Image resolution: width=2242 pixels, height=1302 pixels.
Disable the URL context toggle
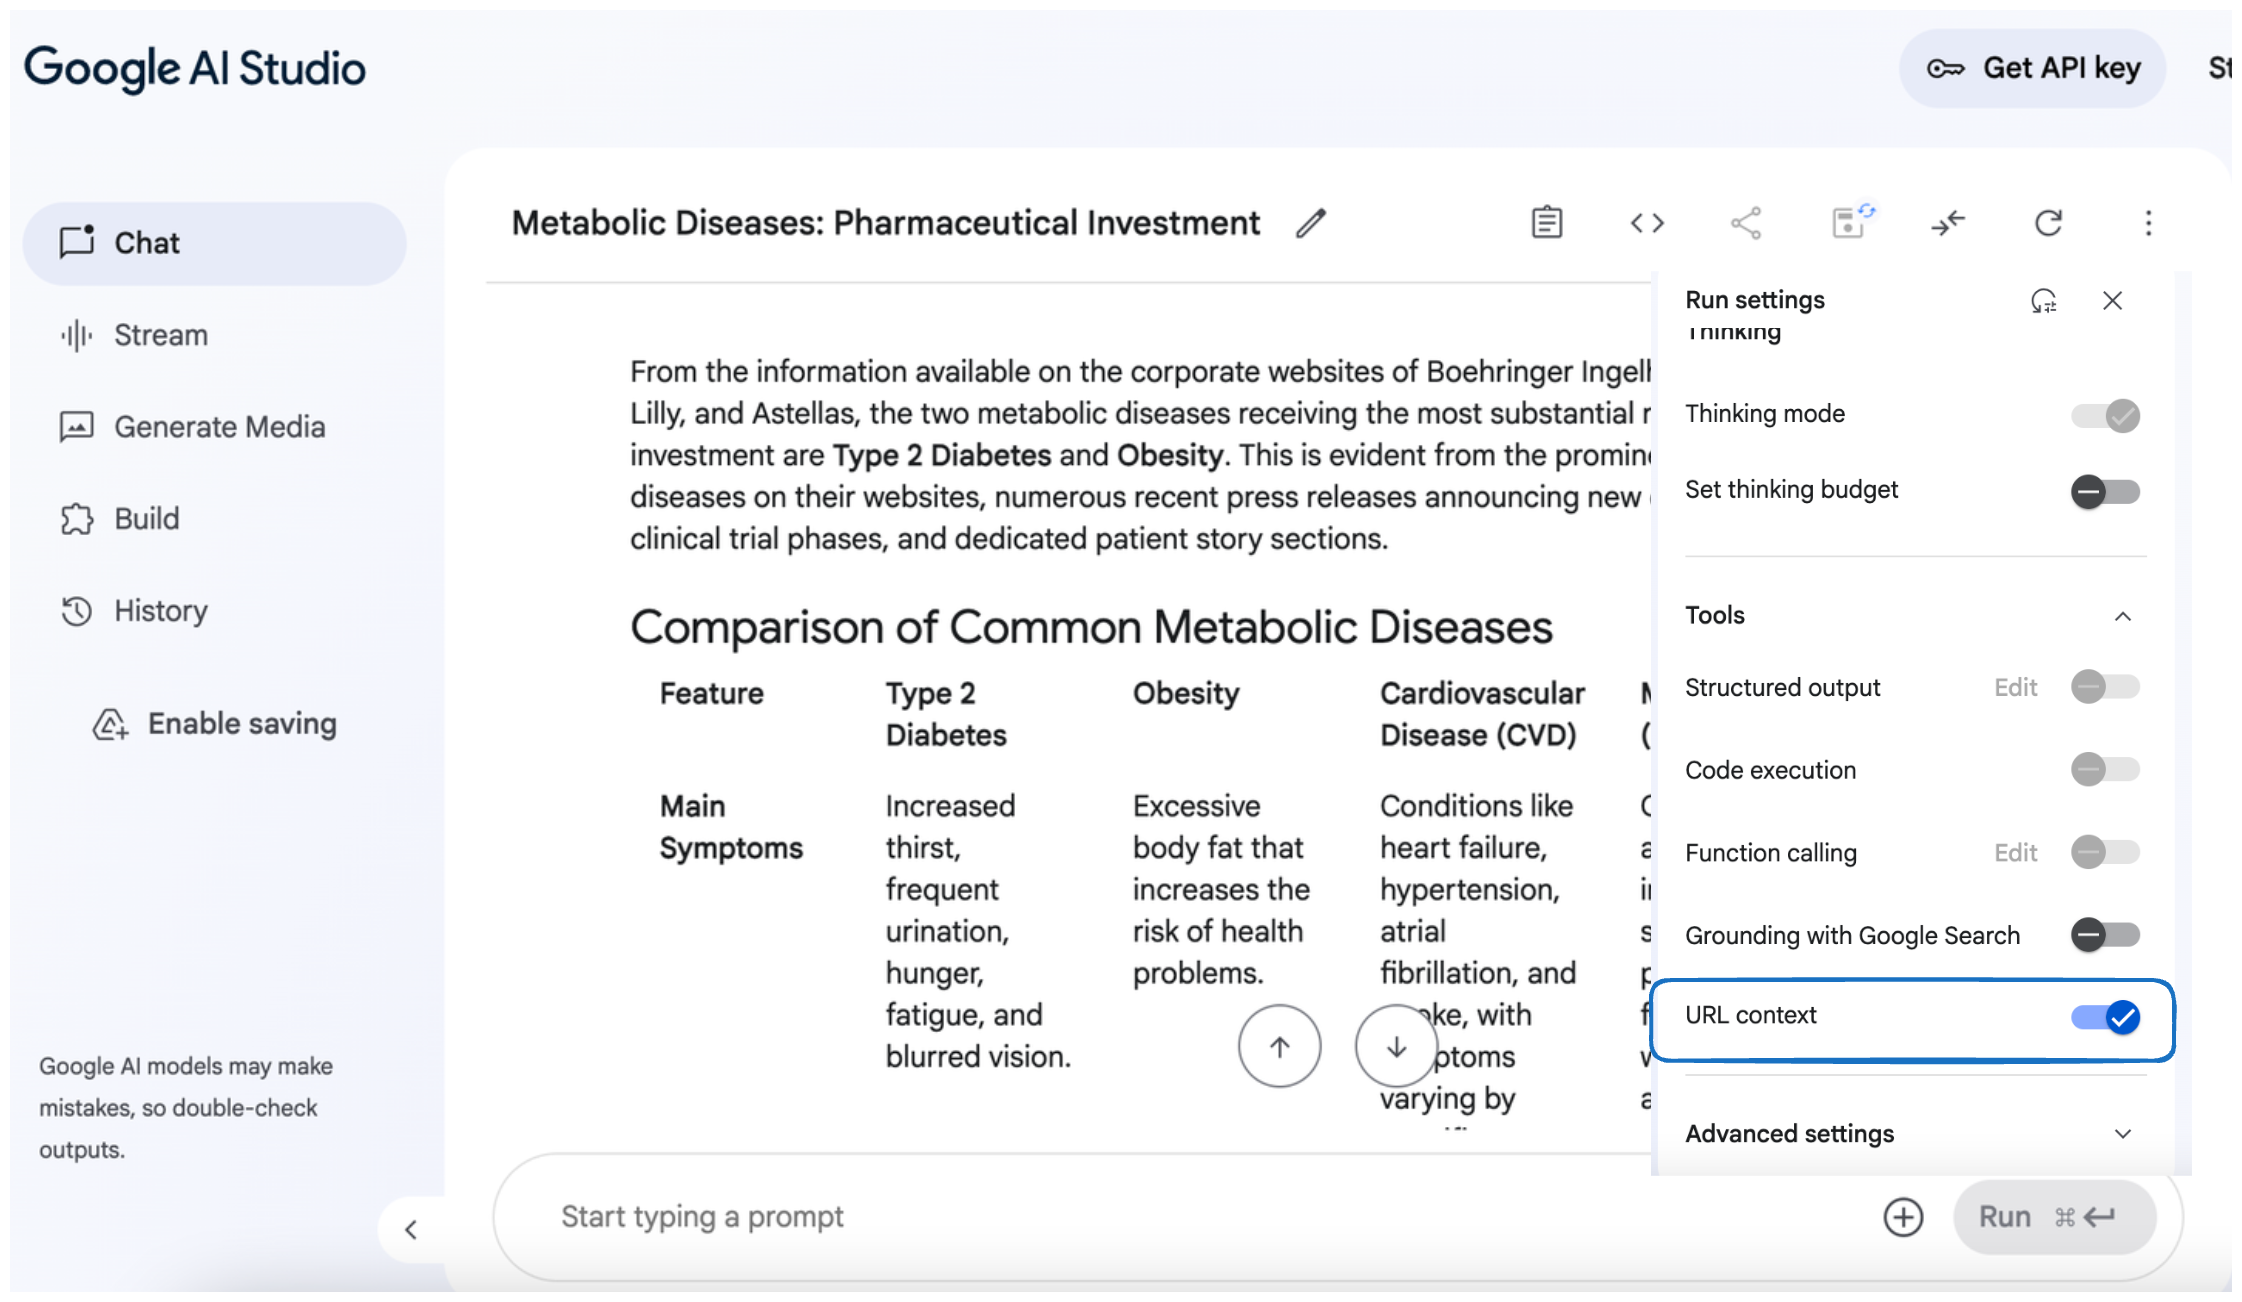(x=2105, y=1017)
